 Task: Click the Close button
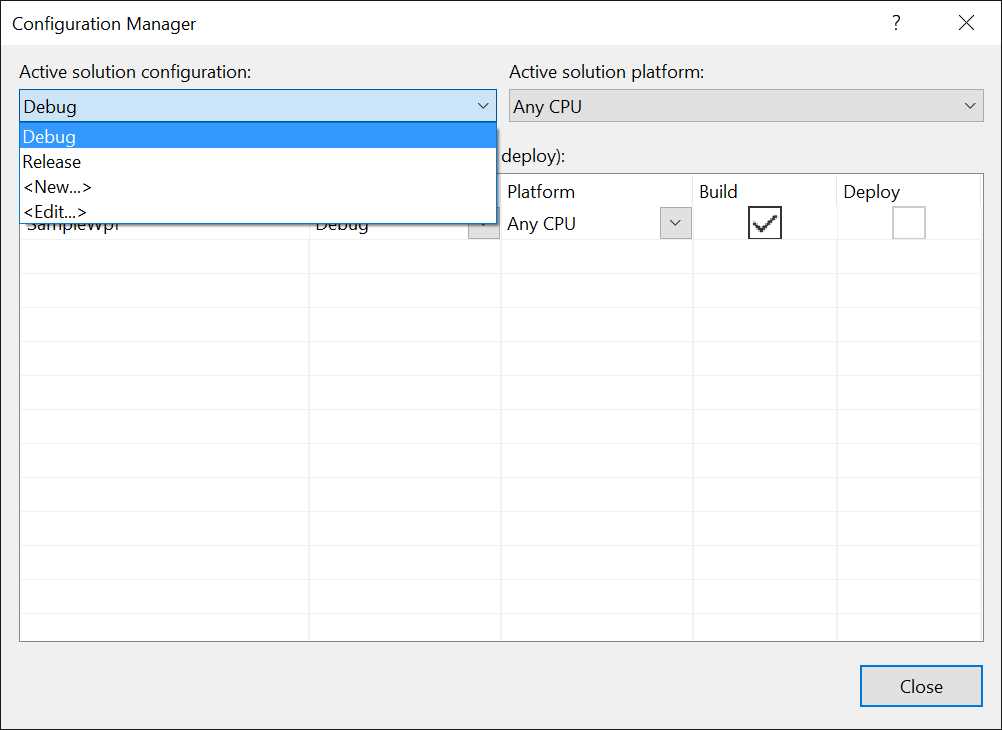click(920, 686)
